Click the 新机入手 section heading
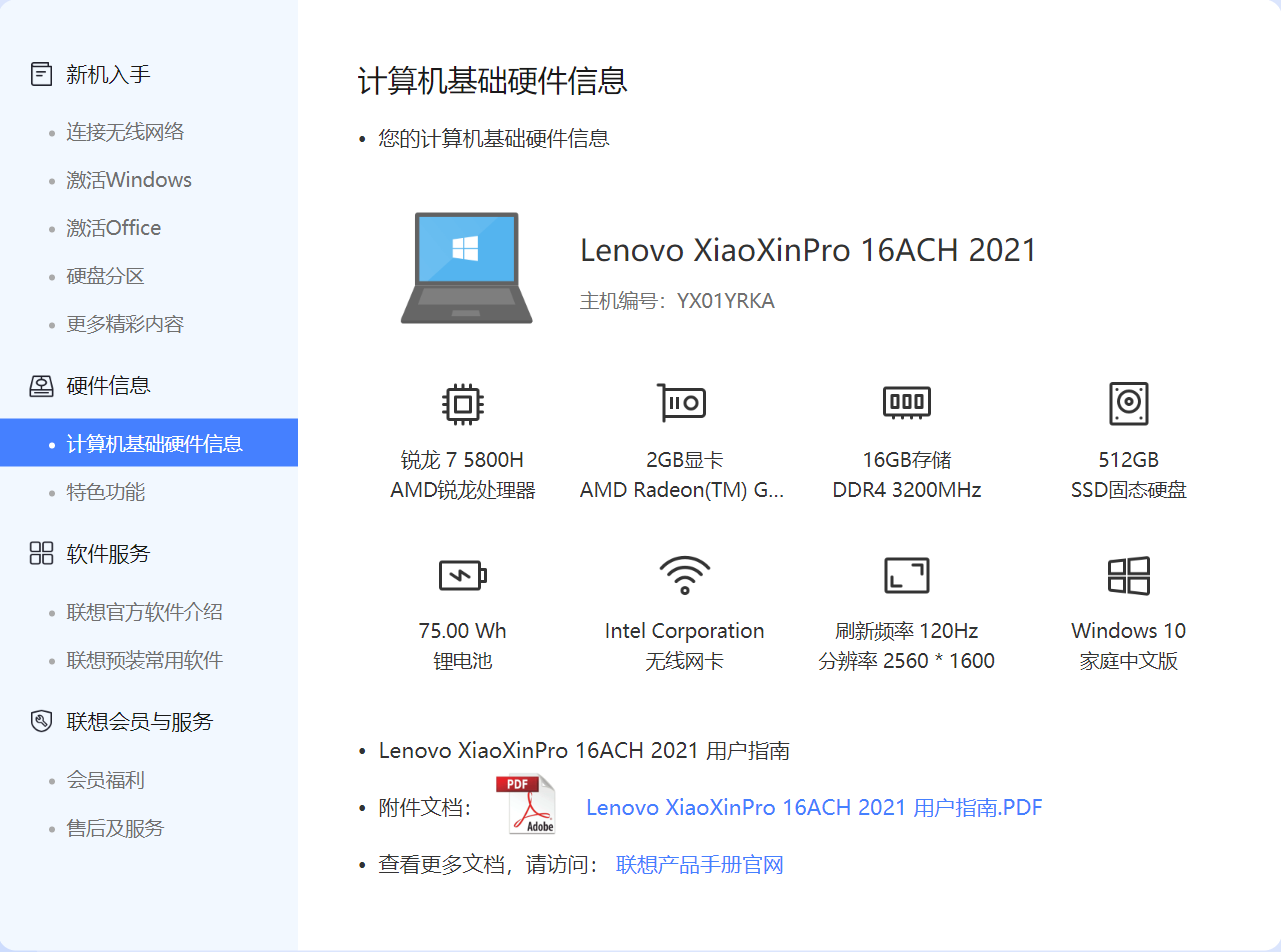 click(109, 74)
